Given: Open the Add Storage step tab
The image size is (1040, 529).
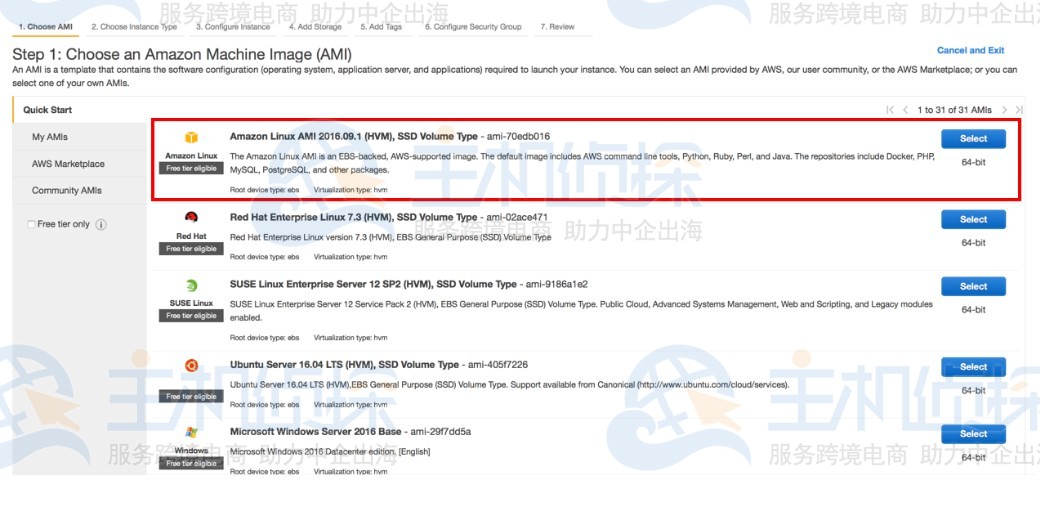Looking at the screenshot, I should 315,27.
